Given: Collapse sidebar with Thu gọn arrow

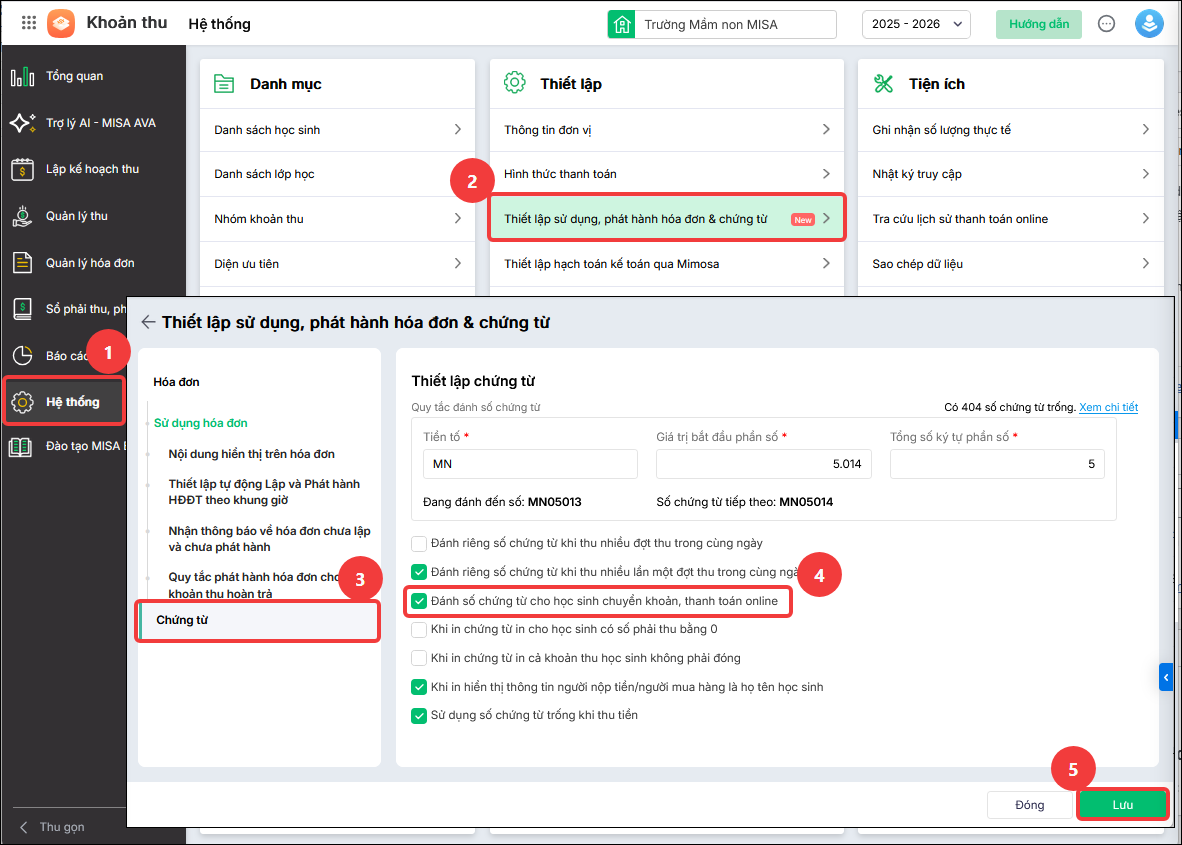Looking at the screenshot, I should tap(24, 827).
